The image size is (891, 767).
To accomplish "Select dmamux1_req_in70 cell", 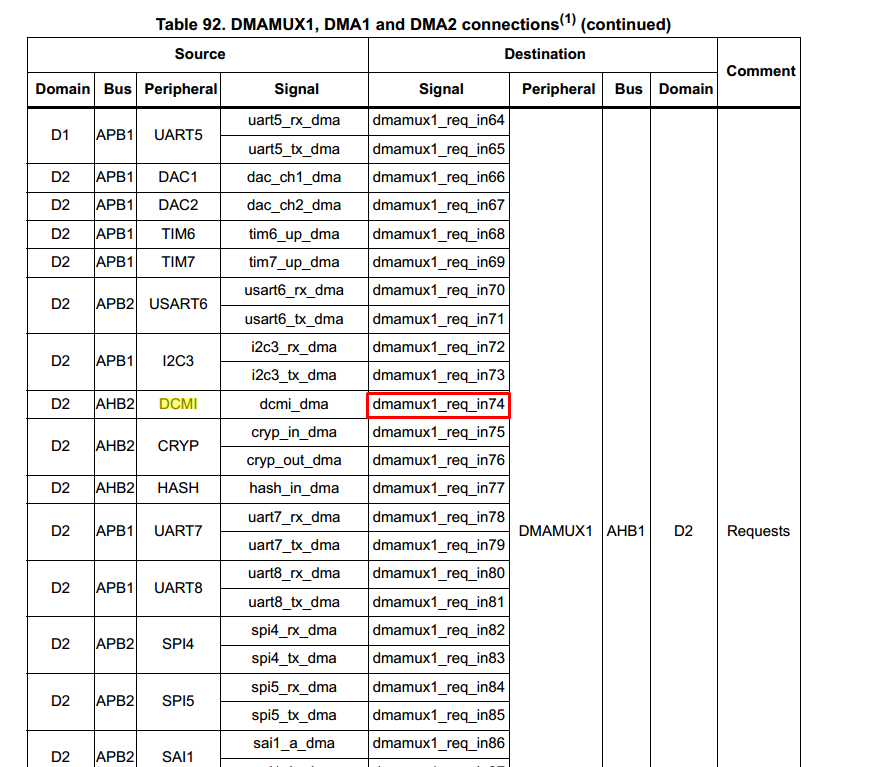I will click(439, 290).
